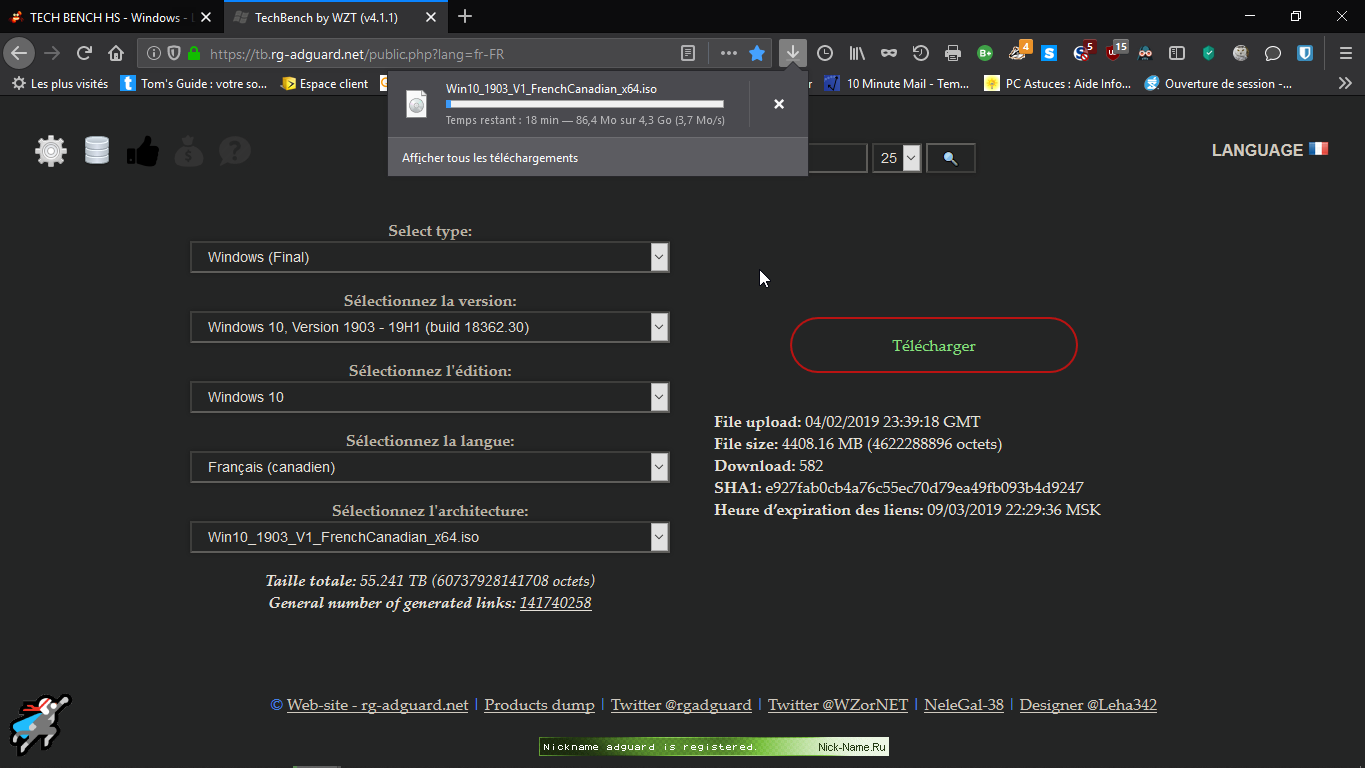Viewport: 1365px width, 768px height.
Task: Toggle the downloads arrow toolbar button
Action: pos(792,53)
